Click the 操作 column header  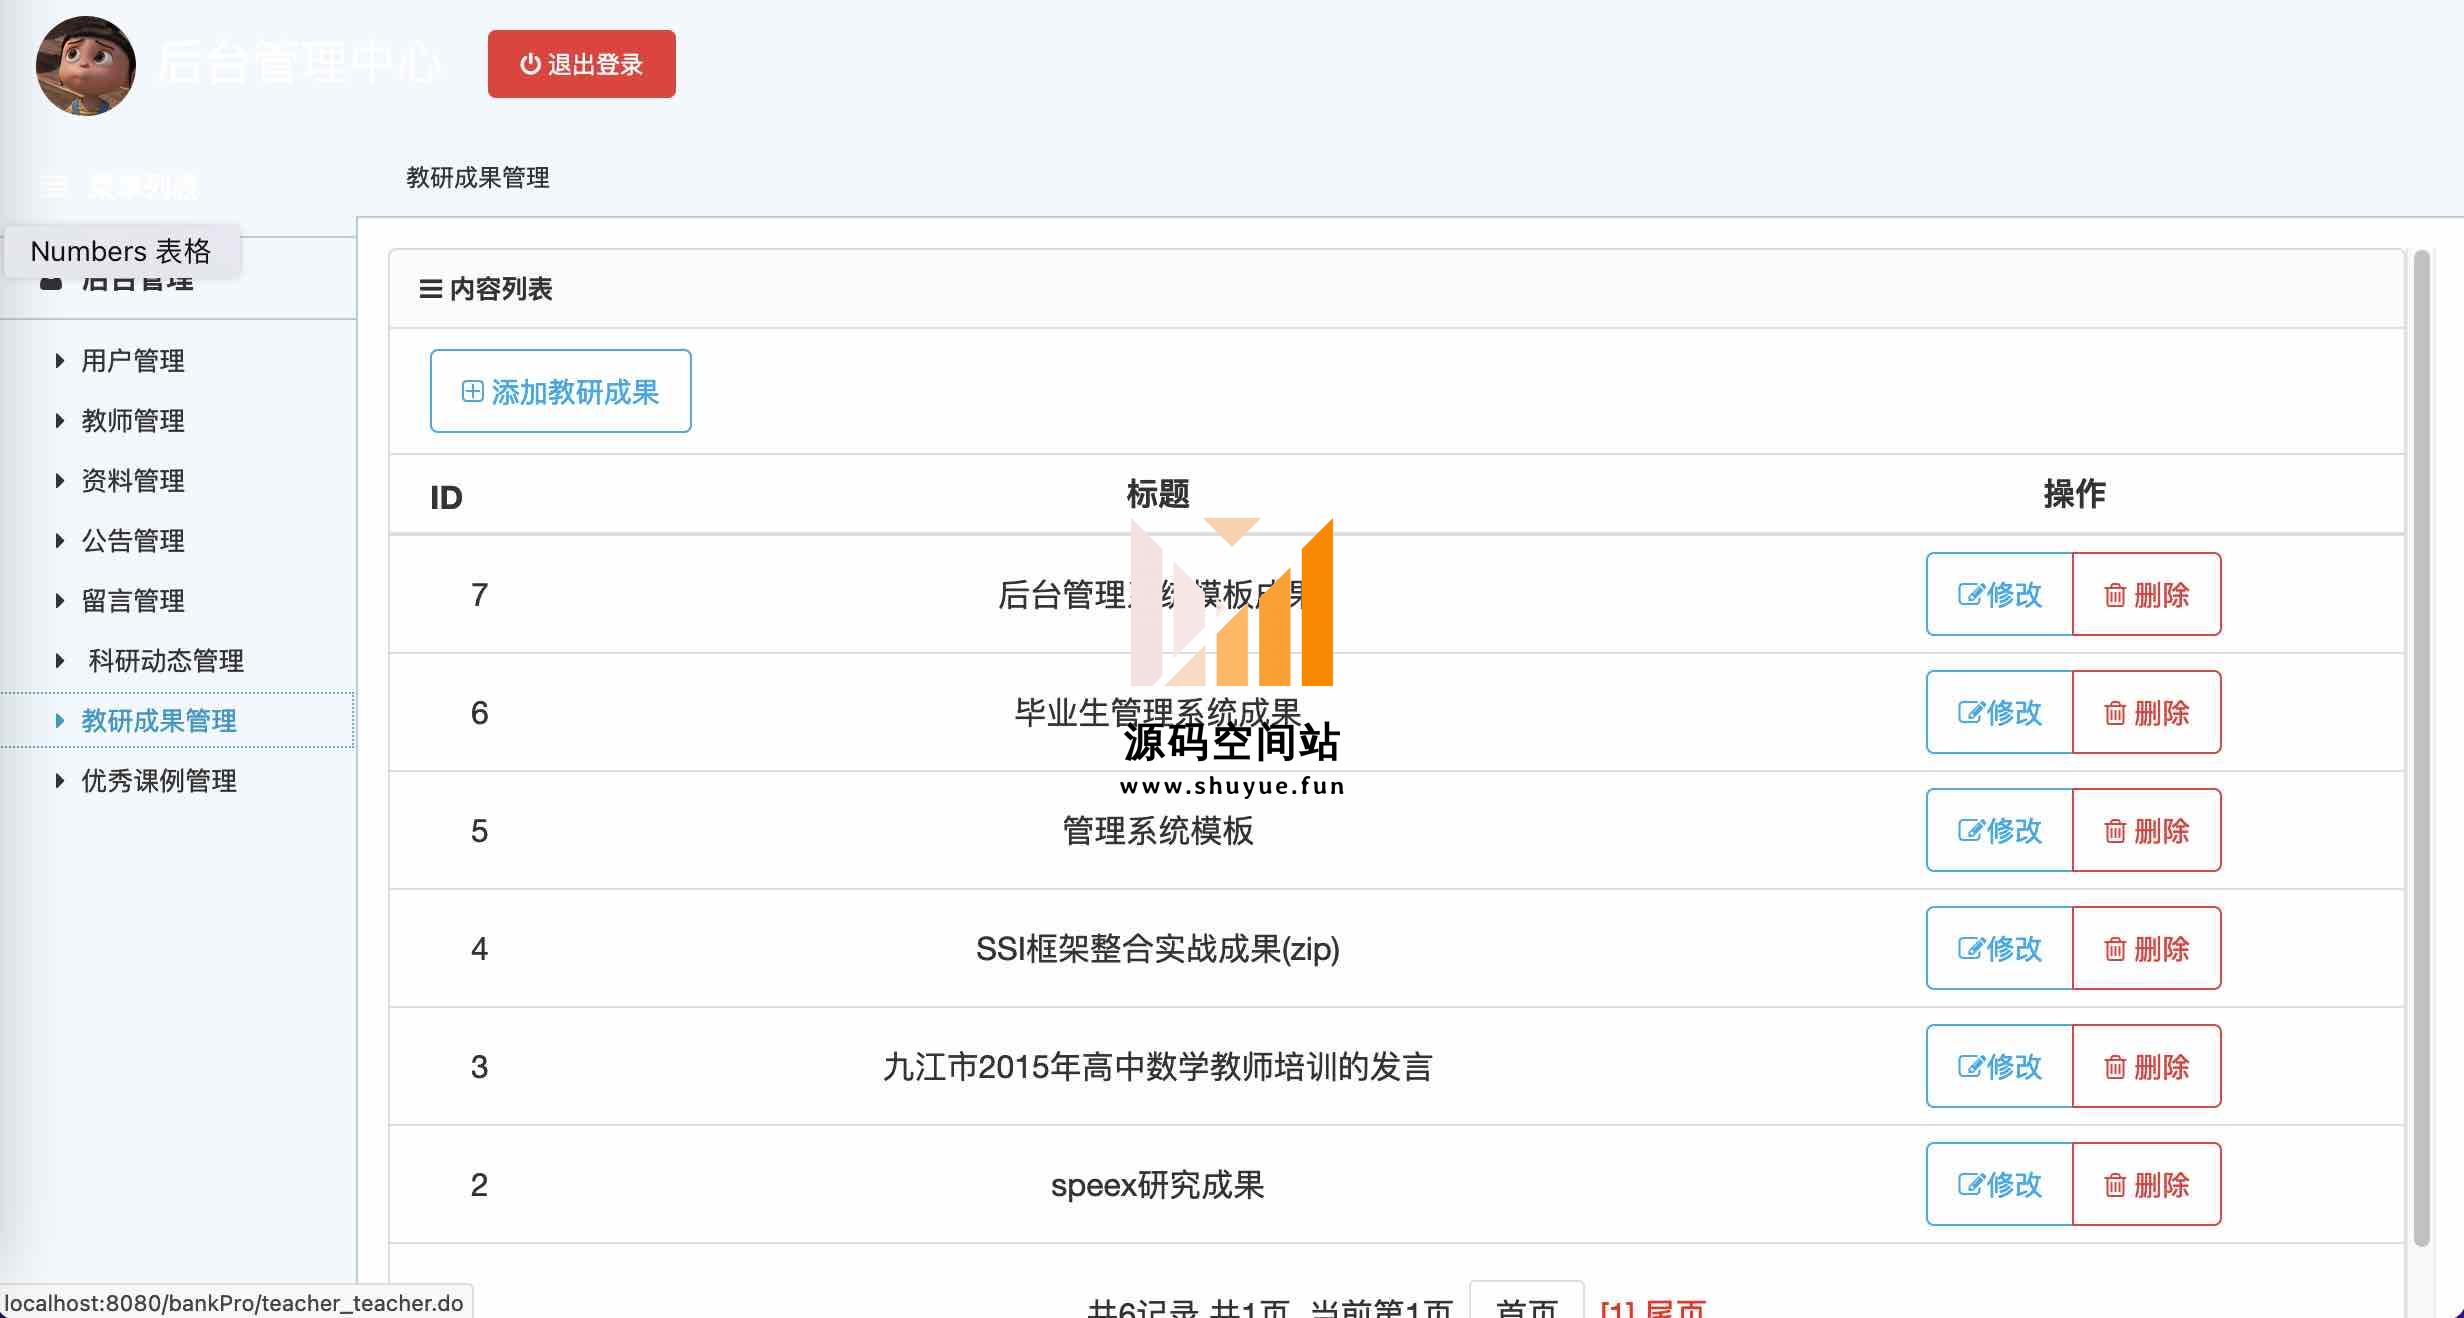pyautogui.click(x=2074, y=494)
